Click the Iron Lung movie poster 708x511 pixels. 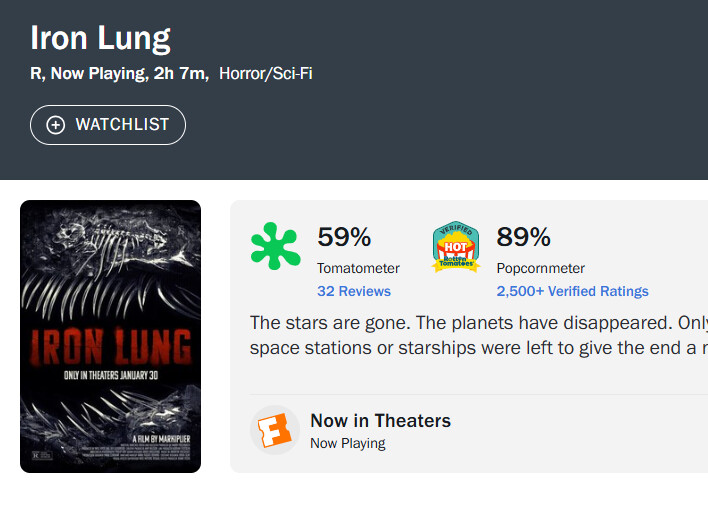(110, 336)
